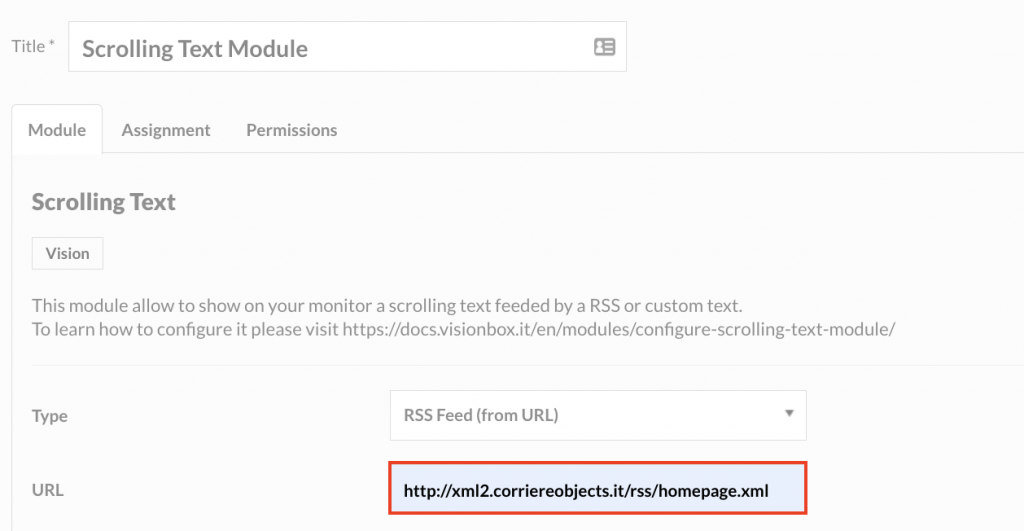
Task: Click the Scrolling Text section heading
Action: click(103, 202)
